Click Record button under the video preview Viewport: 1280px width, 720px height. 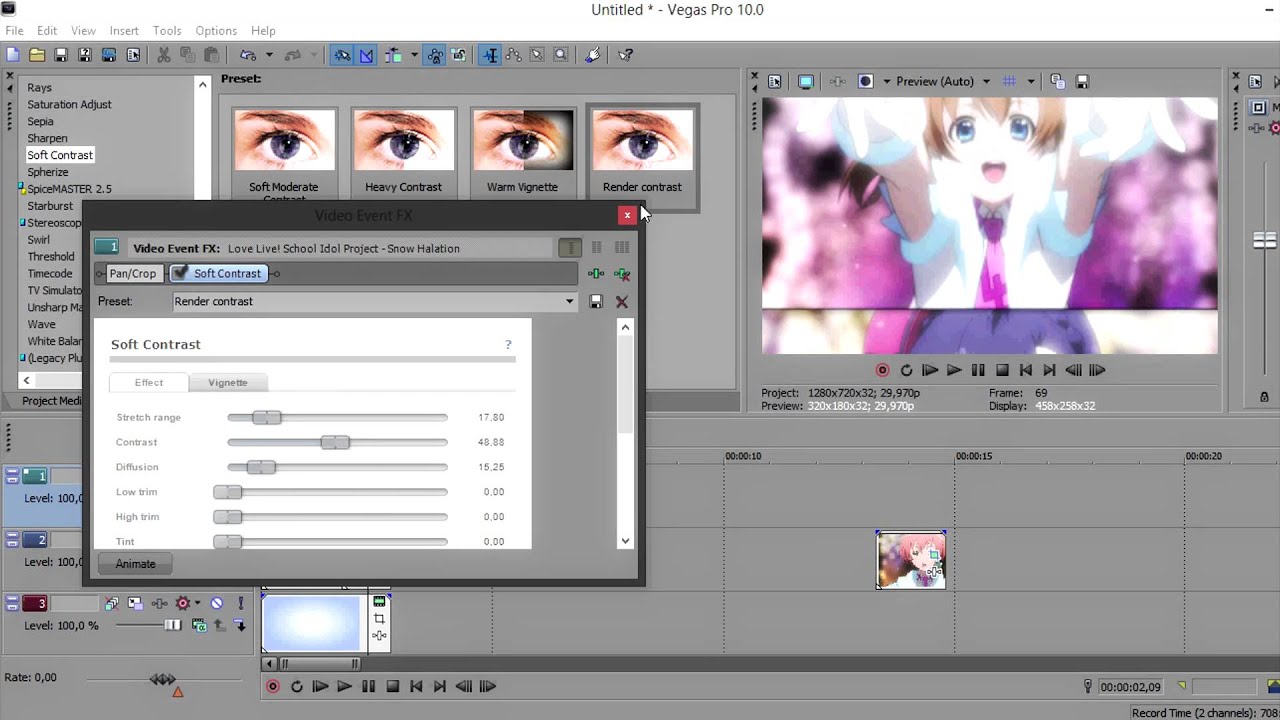click(882, 370)
